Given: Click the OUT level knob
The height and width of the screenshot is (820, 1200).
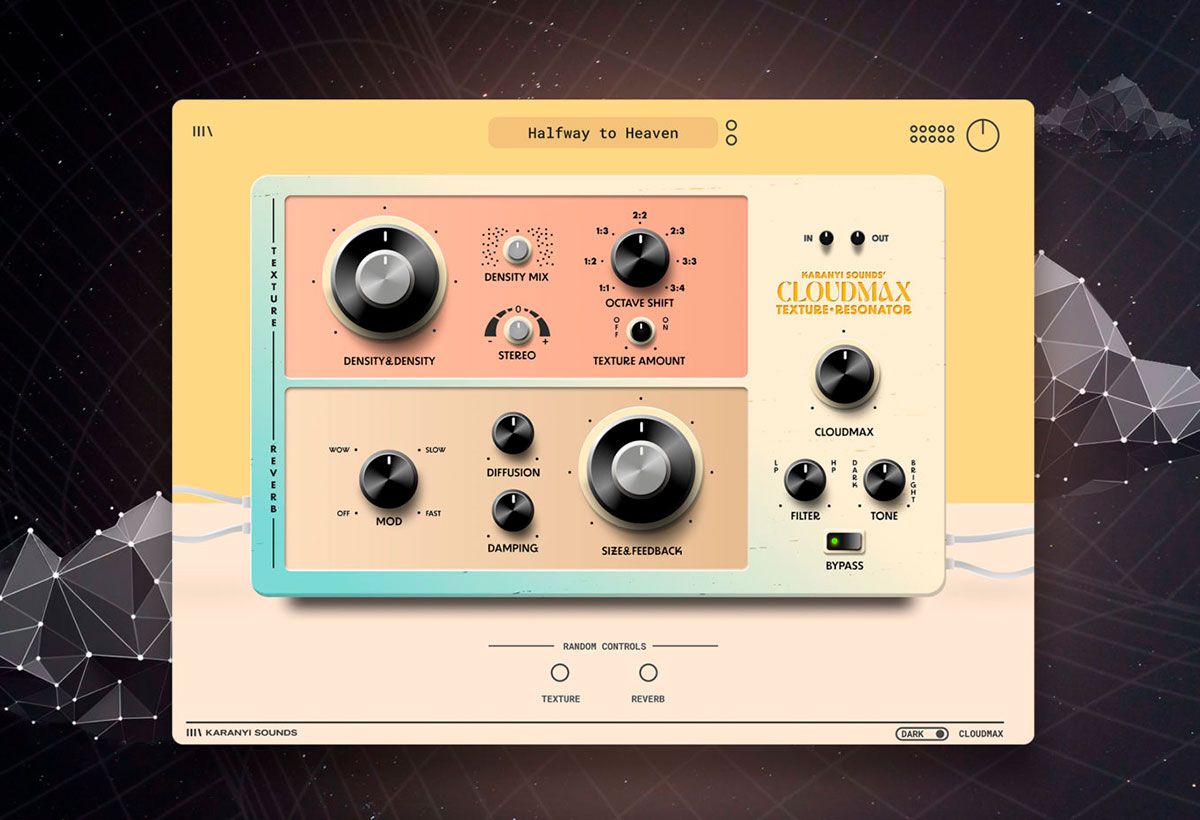Looking at the screenshot, I should (x=857, y=238).
